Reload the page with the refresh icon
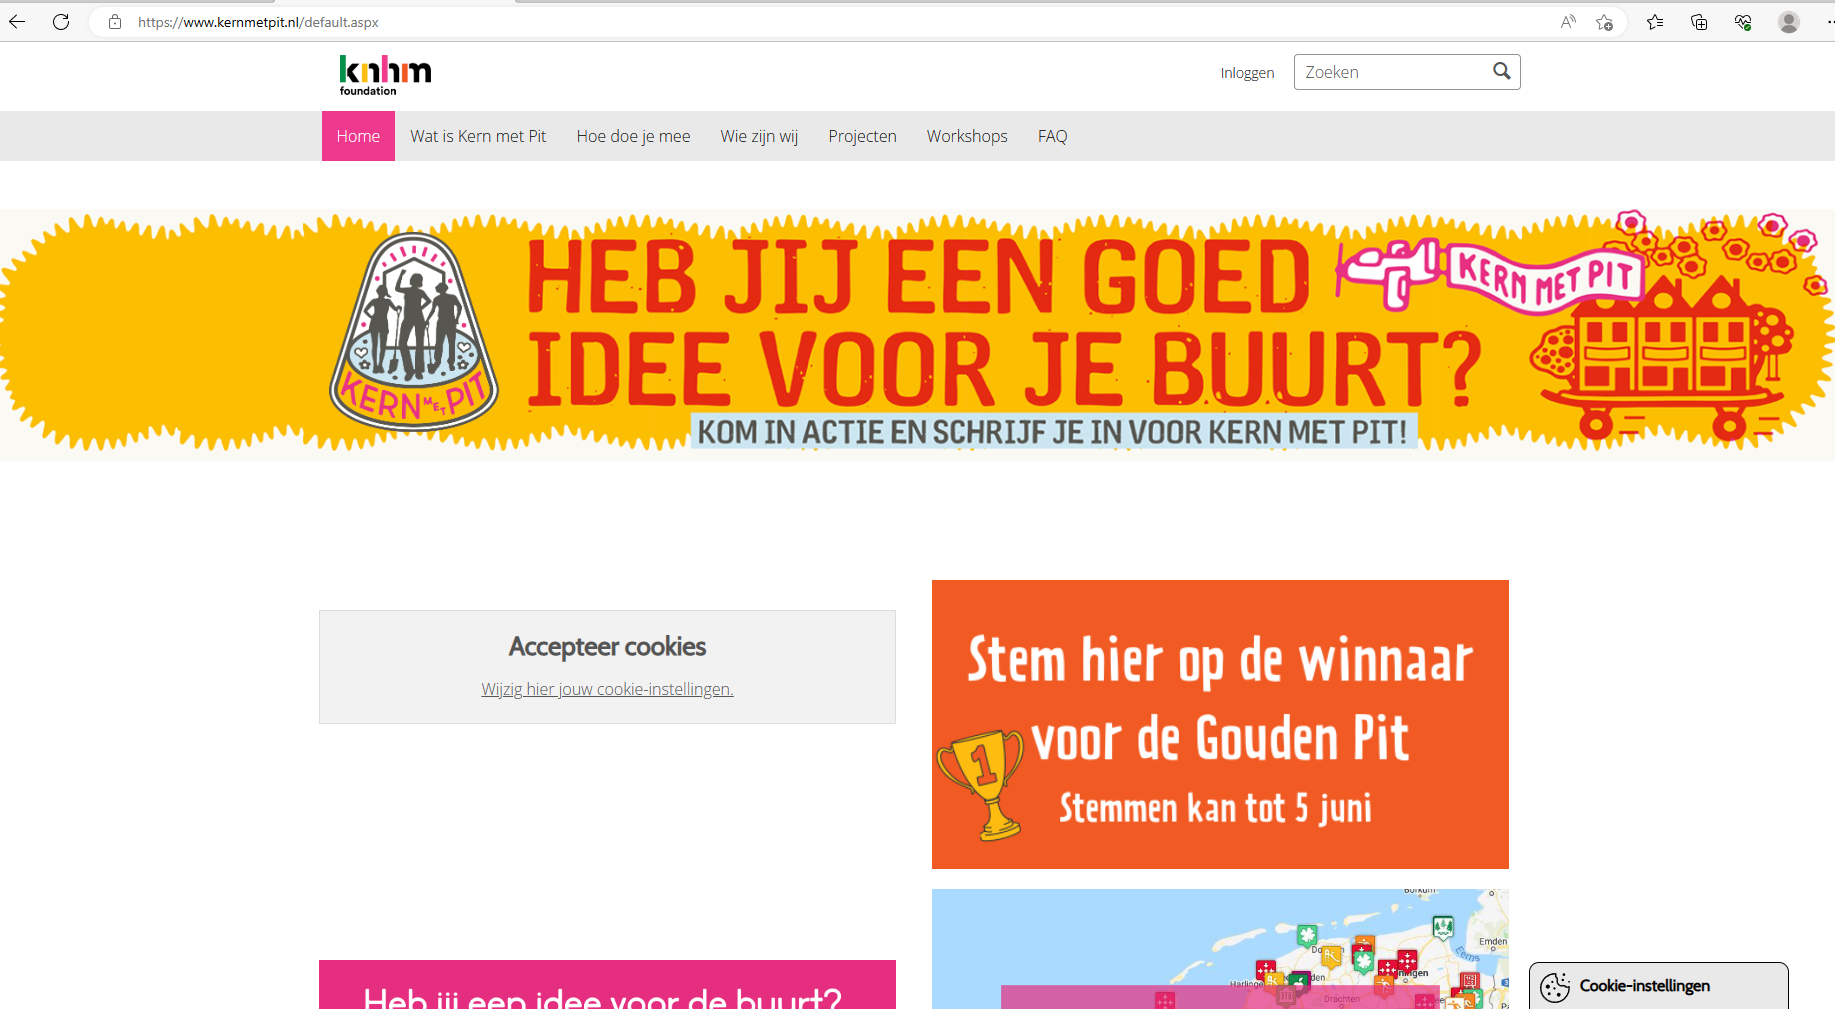This screenshot has width=1835, height=1009. click(x=61, y=22)
